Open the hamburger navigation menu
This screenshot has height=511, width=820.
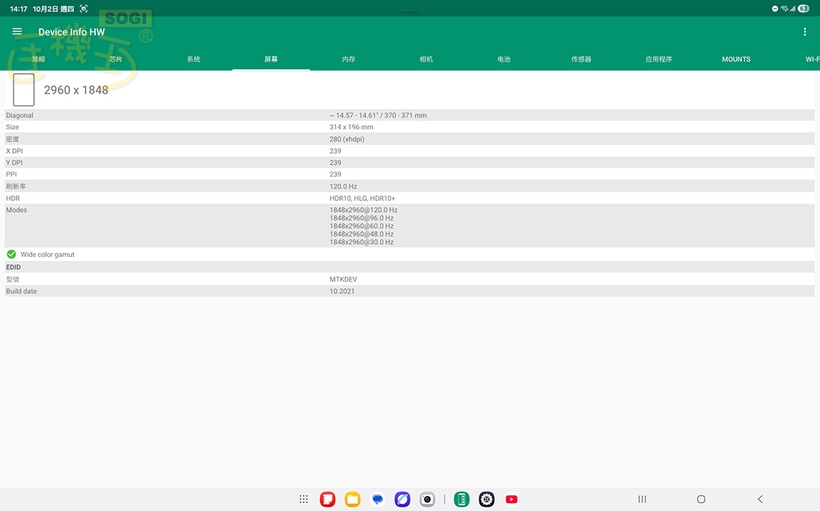click(17, 32)
